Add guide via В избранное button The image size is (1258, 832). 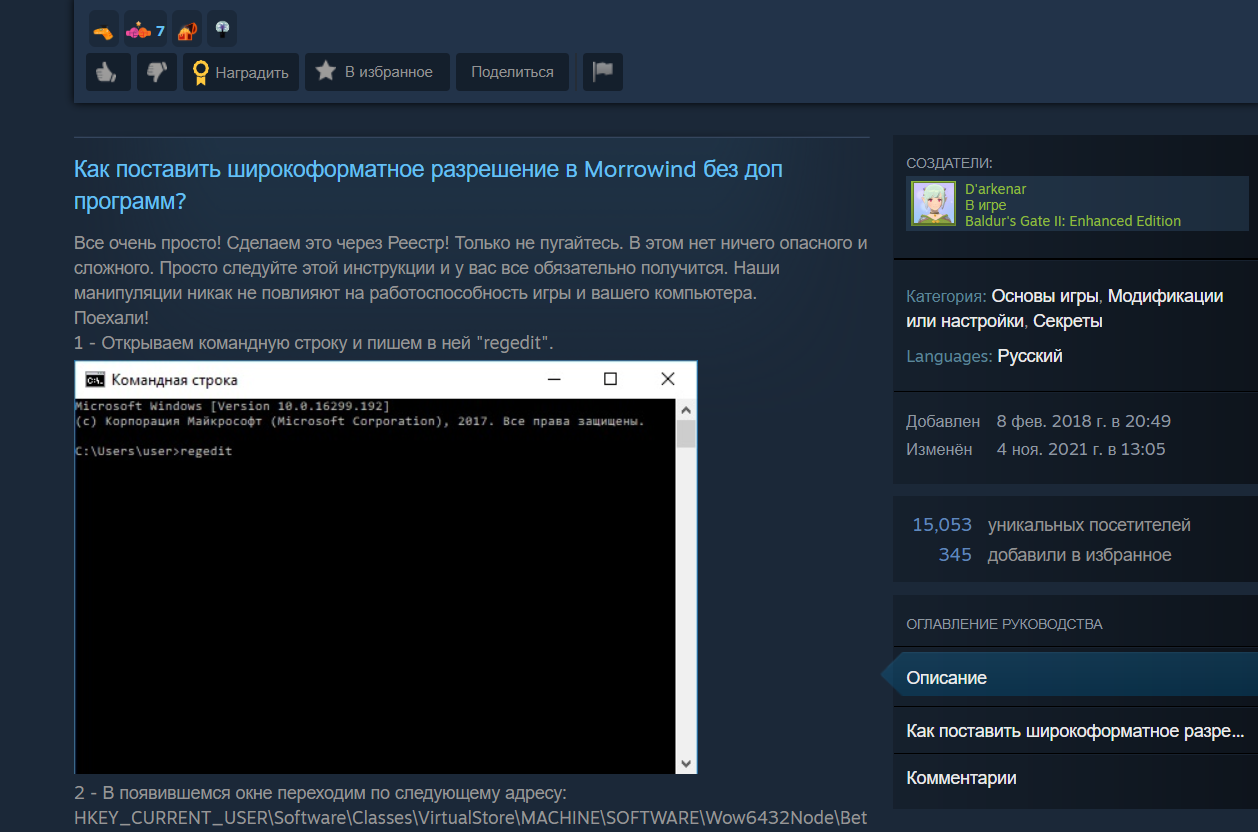[x=377, y=72]
